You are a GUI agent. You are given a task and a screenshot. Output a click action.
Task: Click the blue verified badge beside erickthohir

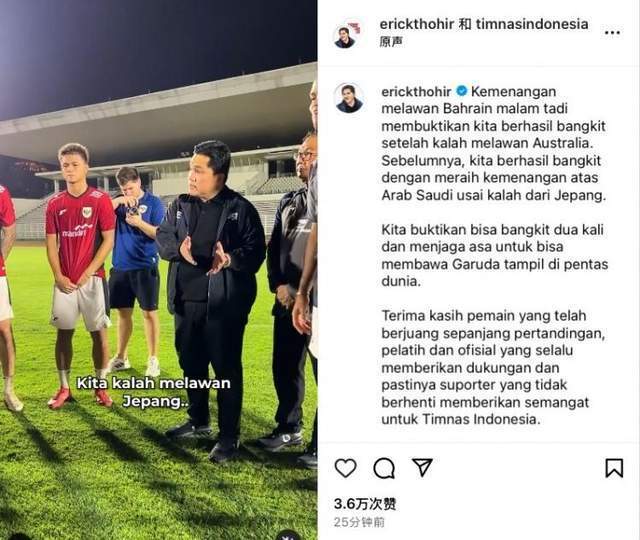(461, 91)
